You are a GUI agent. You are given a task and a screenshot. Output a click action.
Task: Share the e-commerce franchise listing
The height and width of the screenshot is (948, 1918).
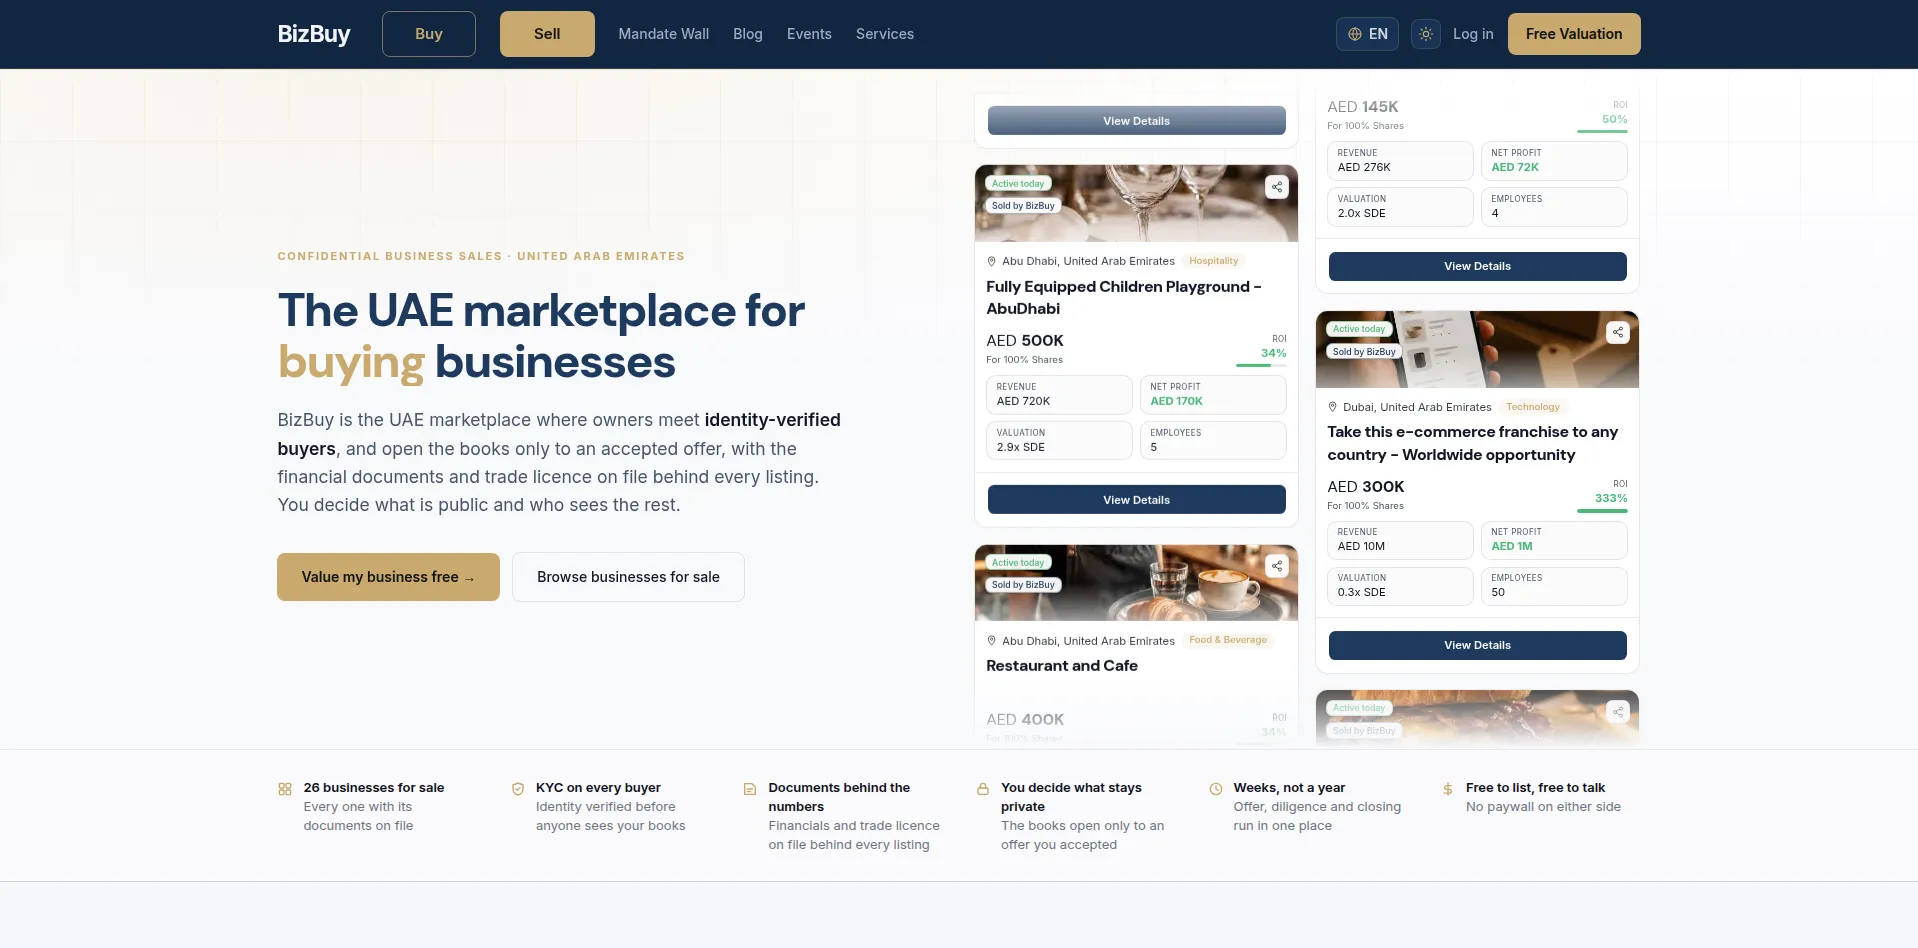1618,332
